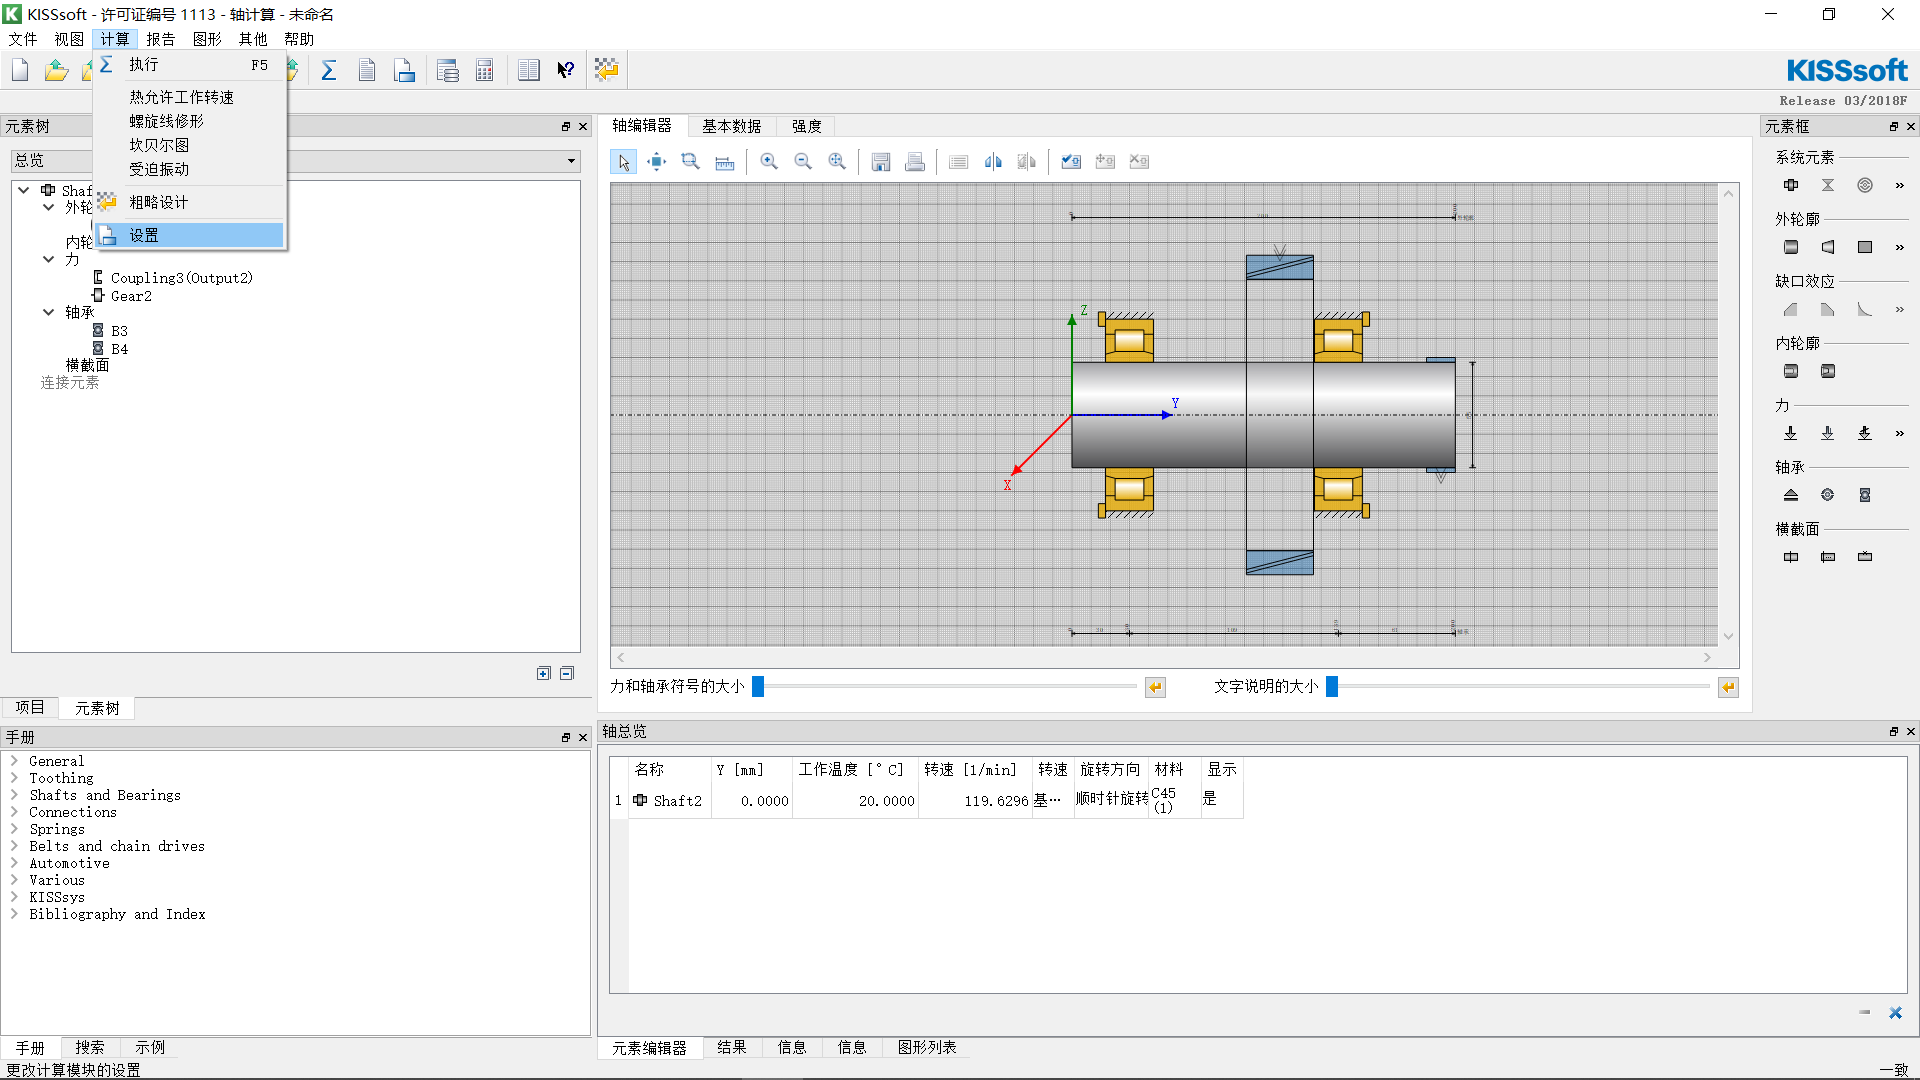Switch to the 项目 tab
Screen dimensions: 1920x1080
(29, 707)
